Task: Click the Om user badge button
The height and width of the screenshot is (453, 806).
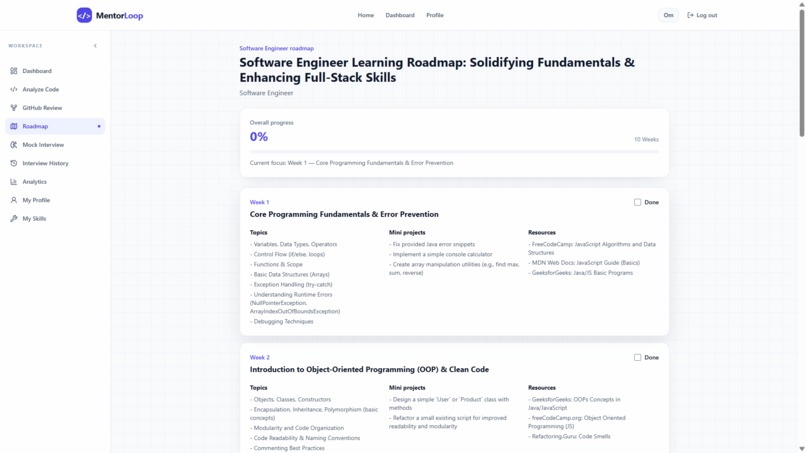Action: [x=668, y=15]
